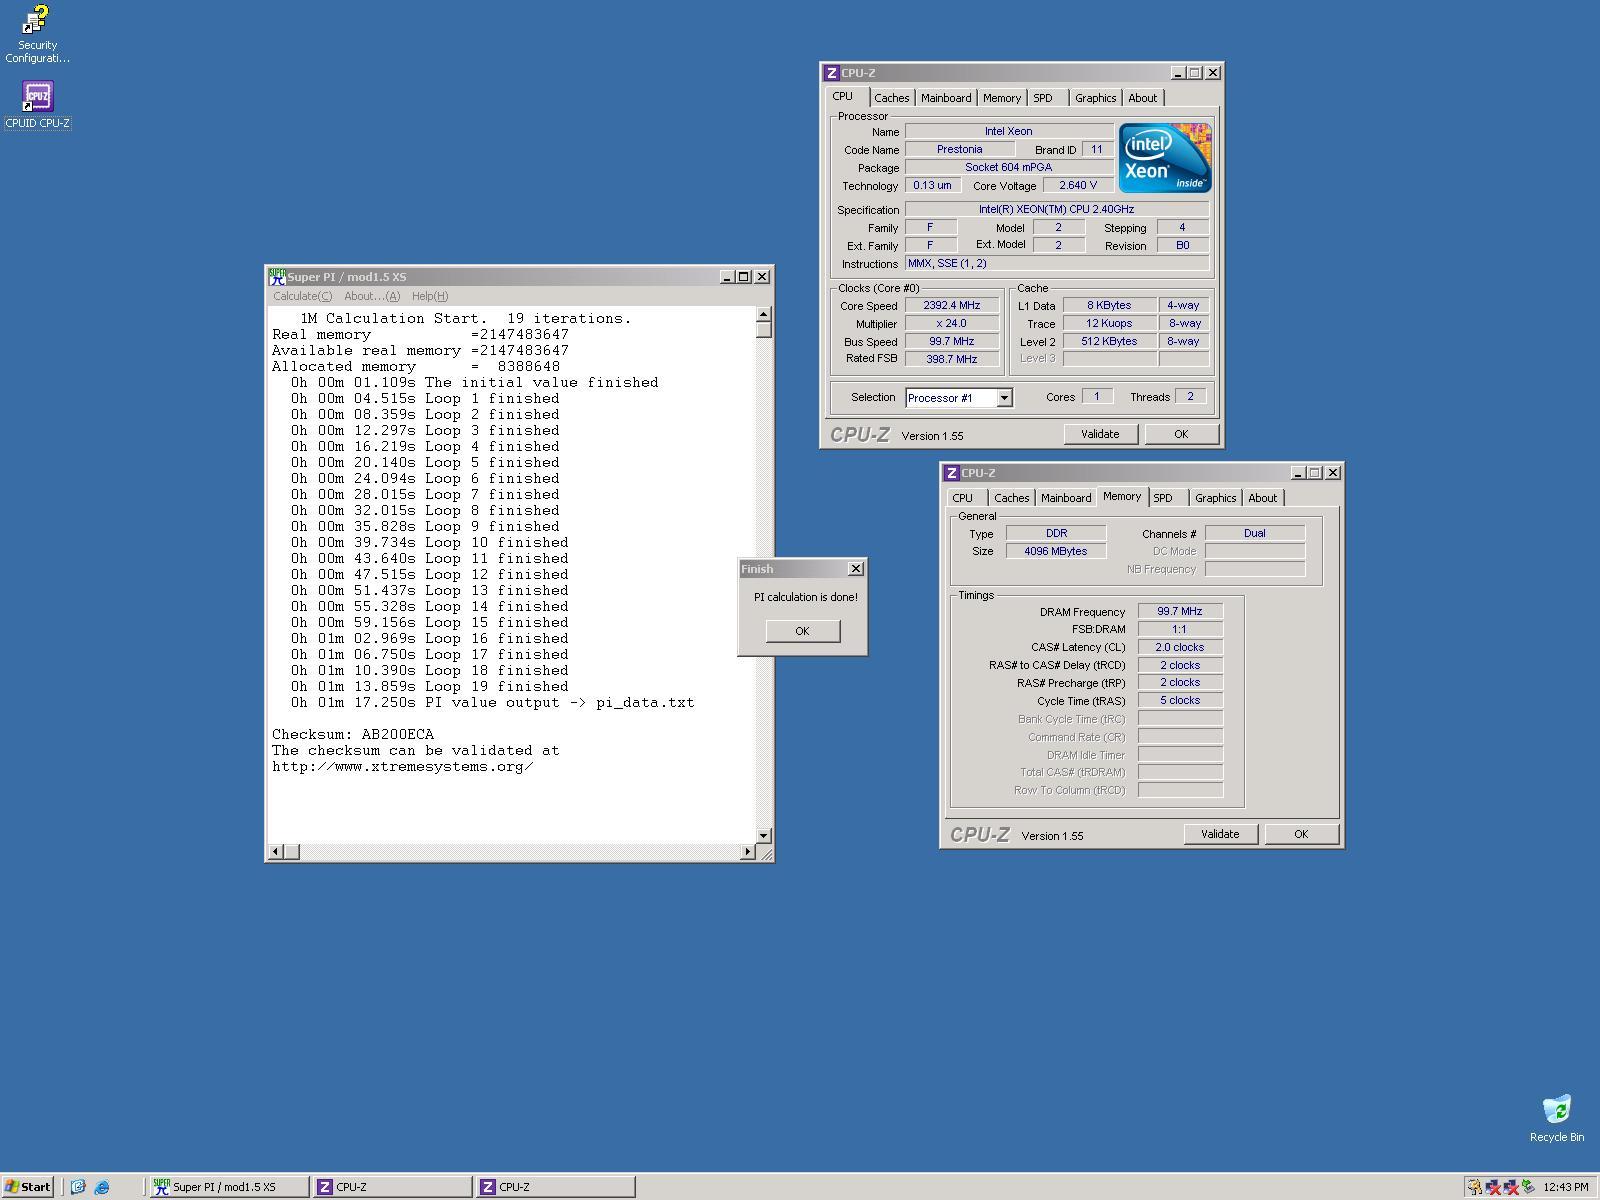Viewport: 1600px width, 1200px height.
Task: Click Super PI vertical scrollbar down arrow
Action: point(764,835)
